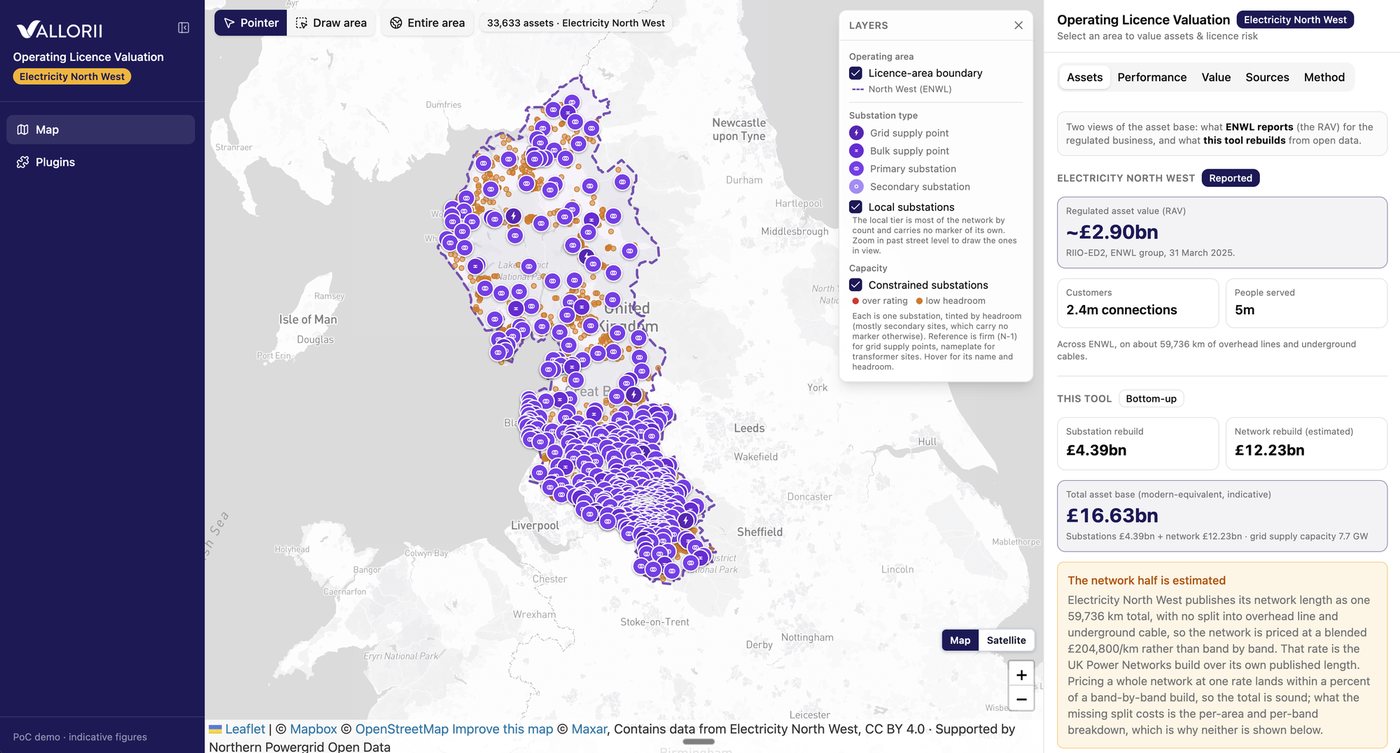Open the Plugins page in the sidebar
Viewport: 1400px width, 753px height.
coord(101,162)
